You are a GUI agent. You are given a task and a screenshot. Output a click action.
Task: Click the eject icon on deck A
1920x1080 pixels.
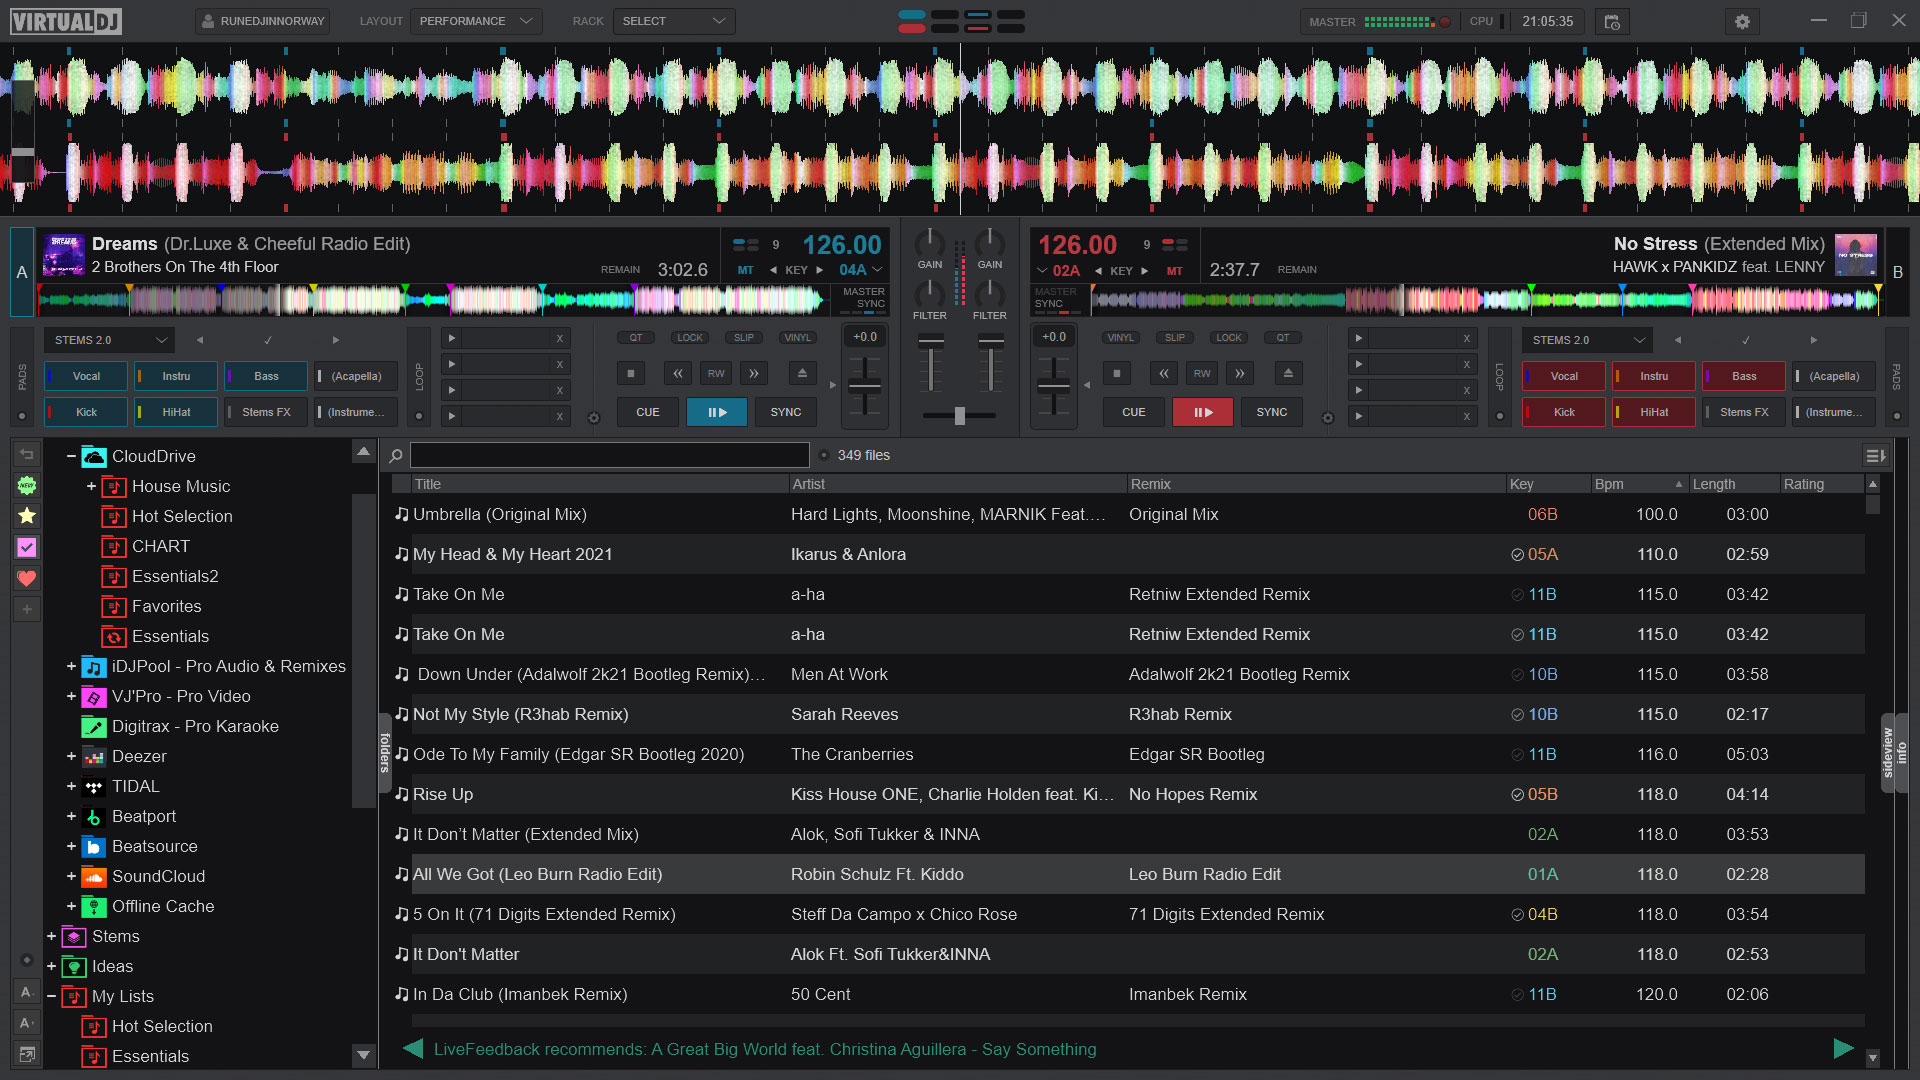pyautogui.click(x=801, y=373)
